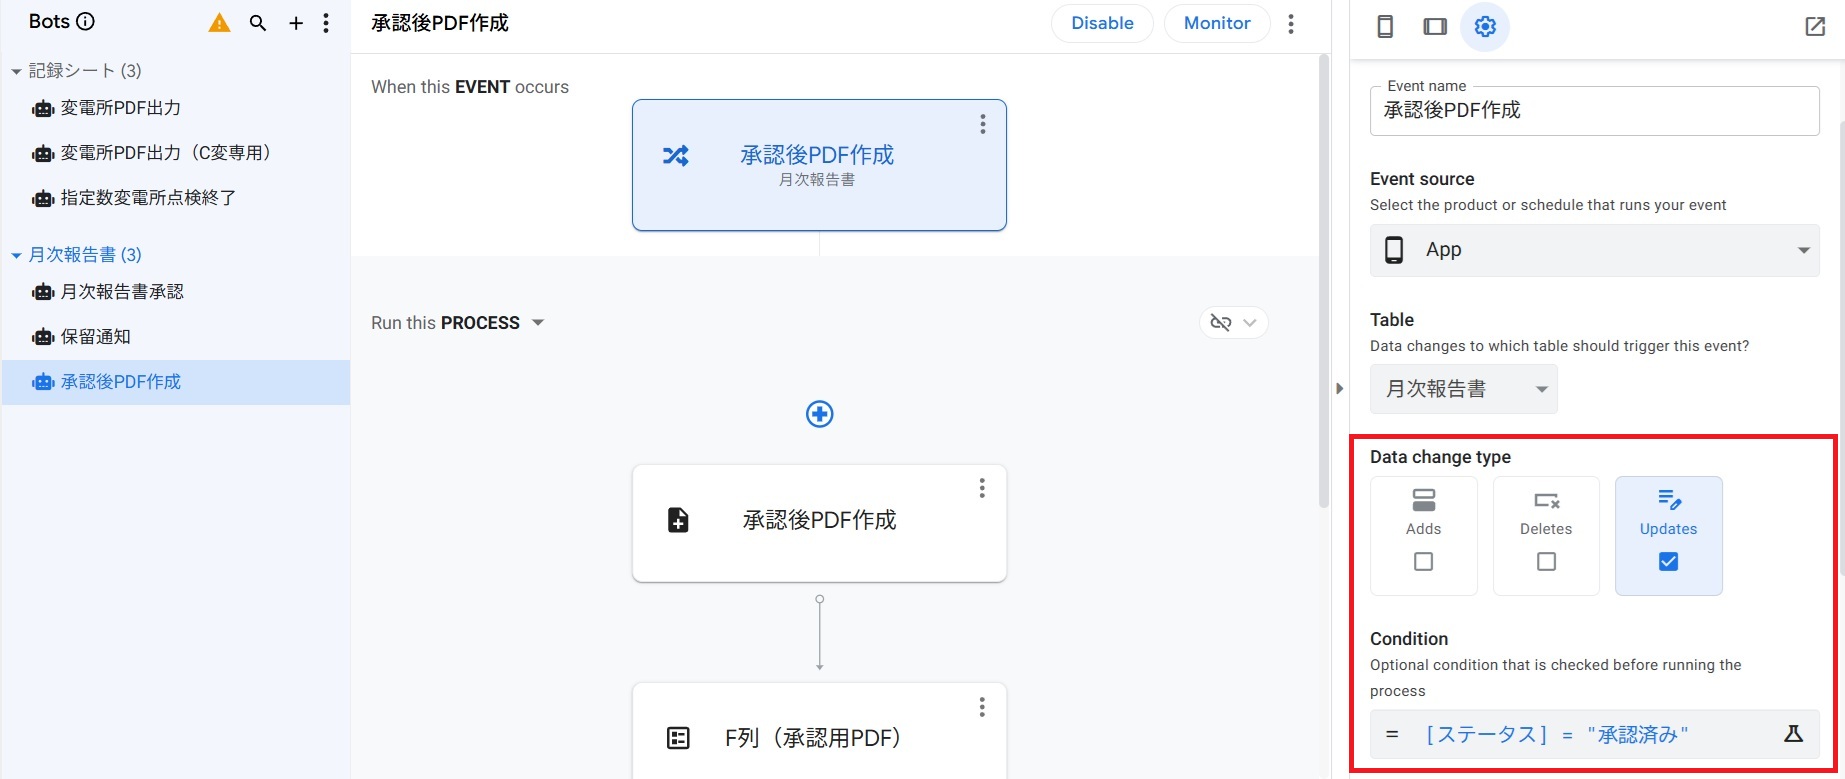Open mobile preview phone icon
Viewport: 1845px width, 779px height.
point(1385,27)
